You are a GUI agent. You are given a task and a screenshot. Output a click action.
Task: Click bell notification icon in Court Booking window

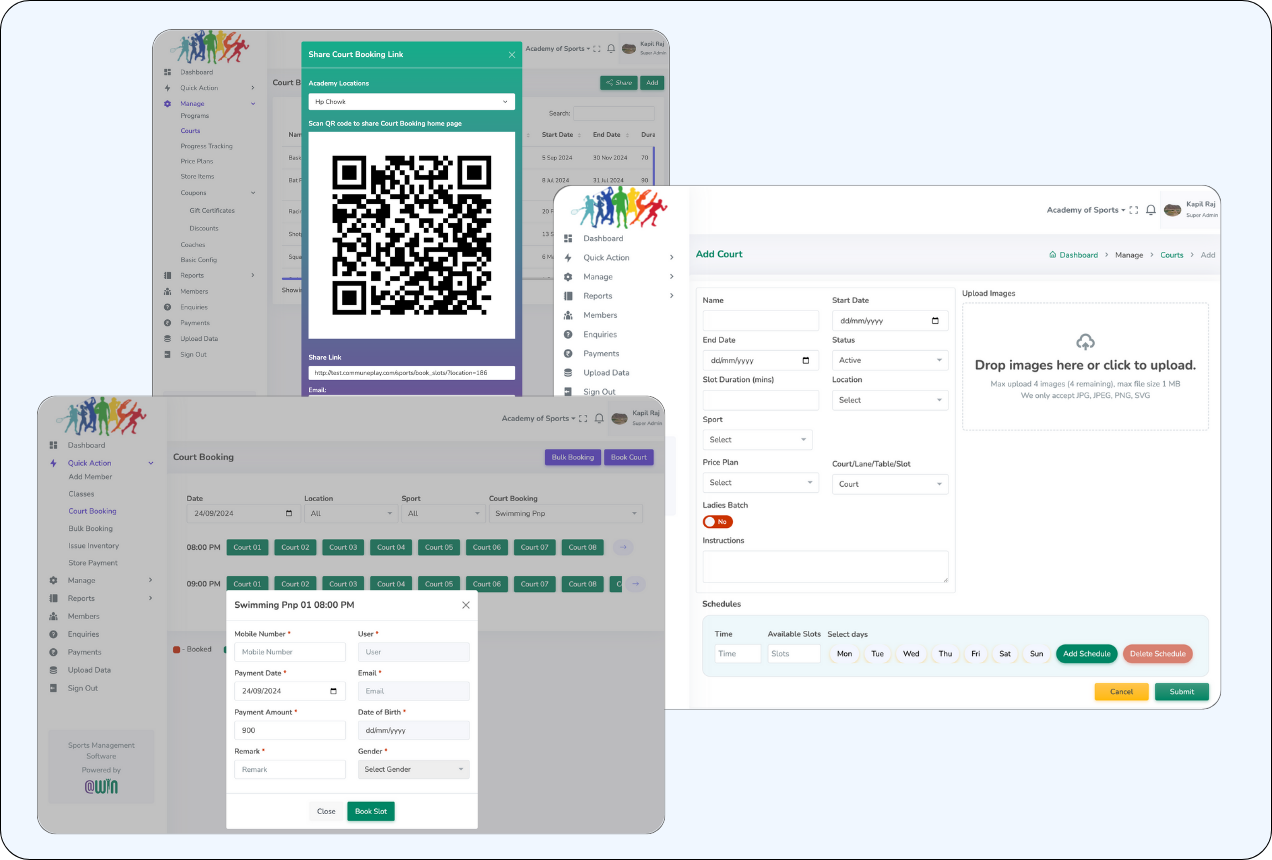click(x=599, y=418)
